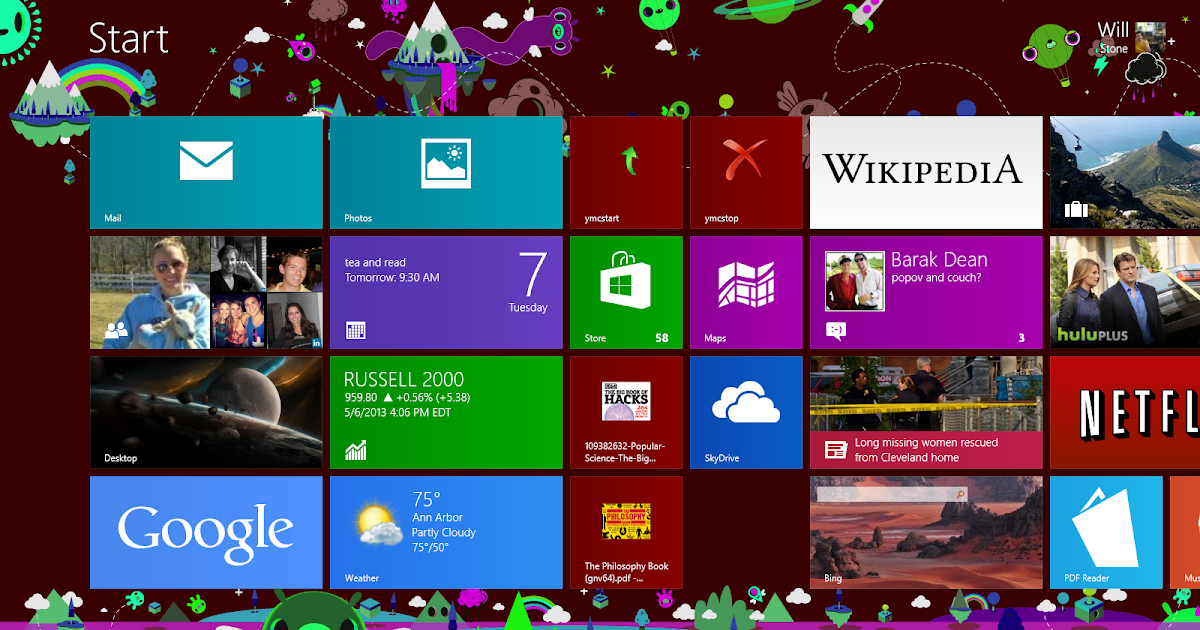
Task: Click the Bing tile label
Action: (833, 578)
